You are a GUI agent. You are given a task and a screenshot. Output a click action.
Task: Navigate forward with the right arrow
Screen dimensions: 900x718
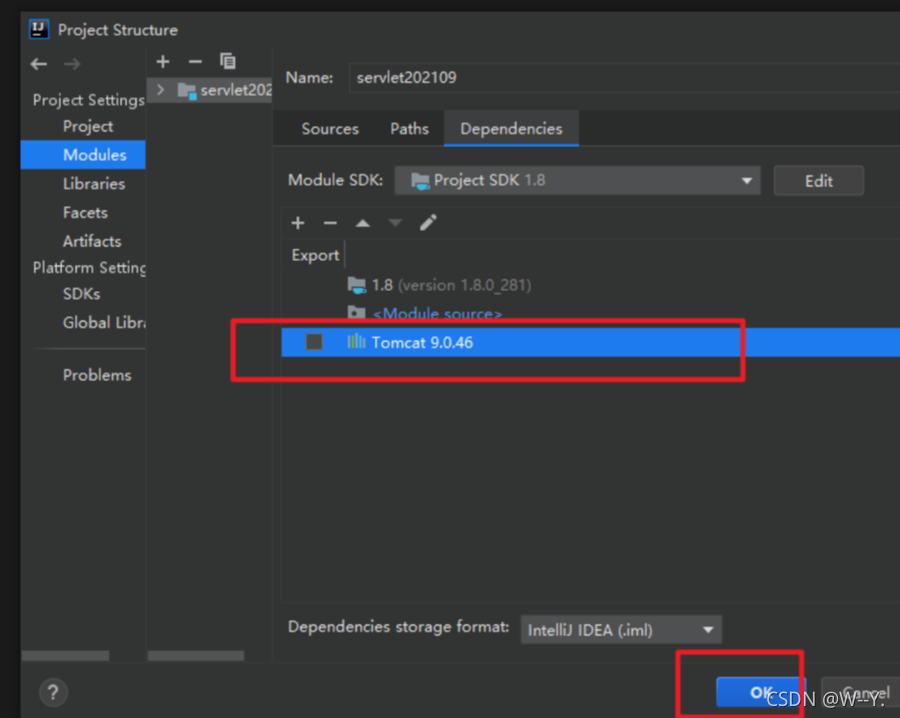[x=72, y=64]
